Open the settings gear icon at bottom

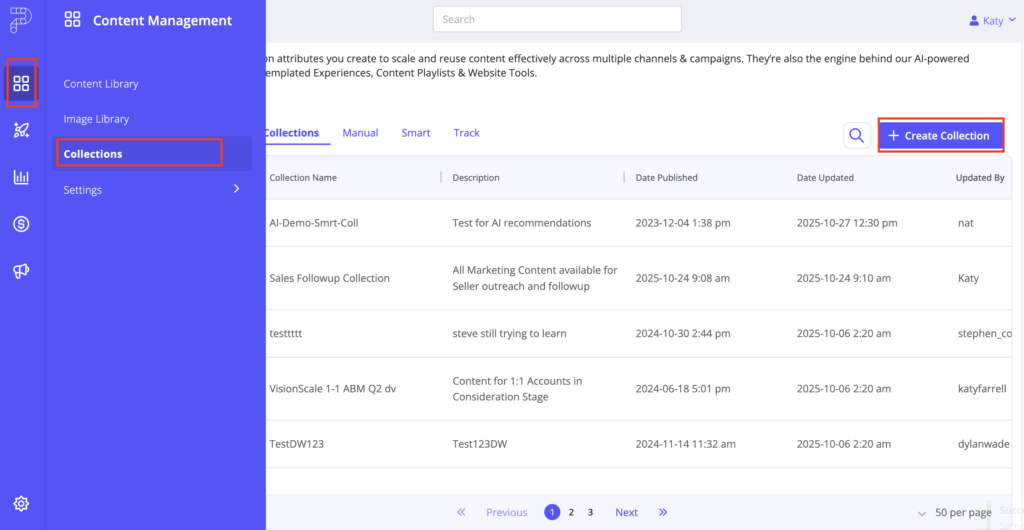(x=21, y=504)
